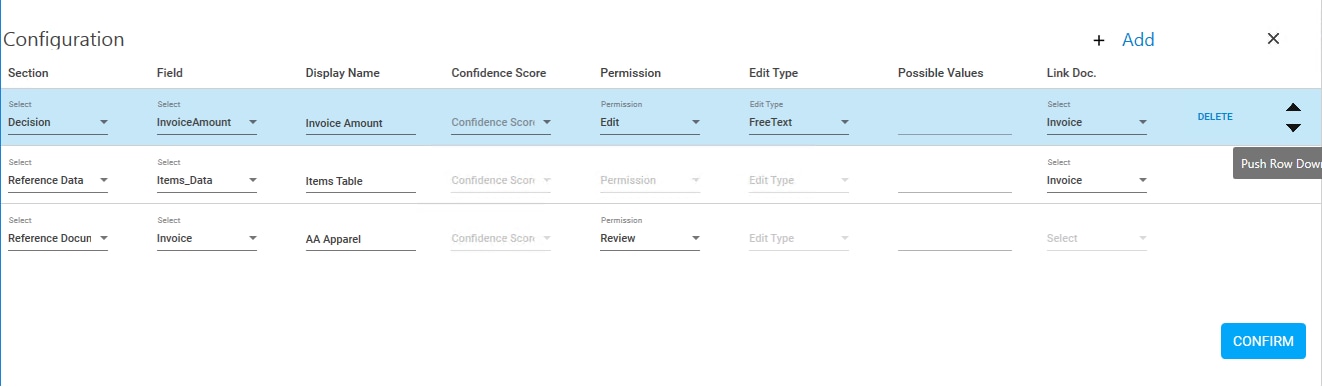The image size is (1322, 387).
Task: Open the Decision section dropdown
Action: point(58,122)
